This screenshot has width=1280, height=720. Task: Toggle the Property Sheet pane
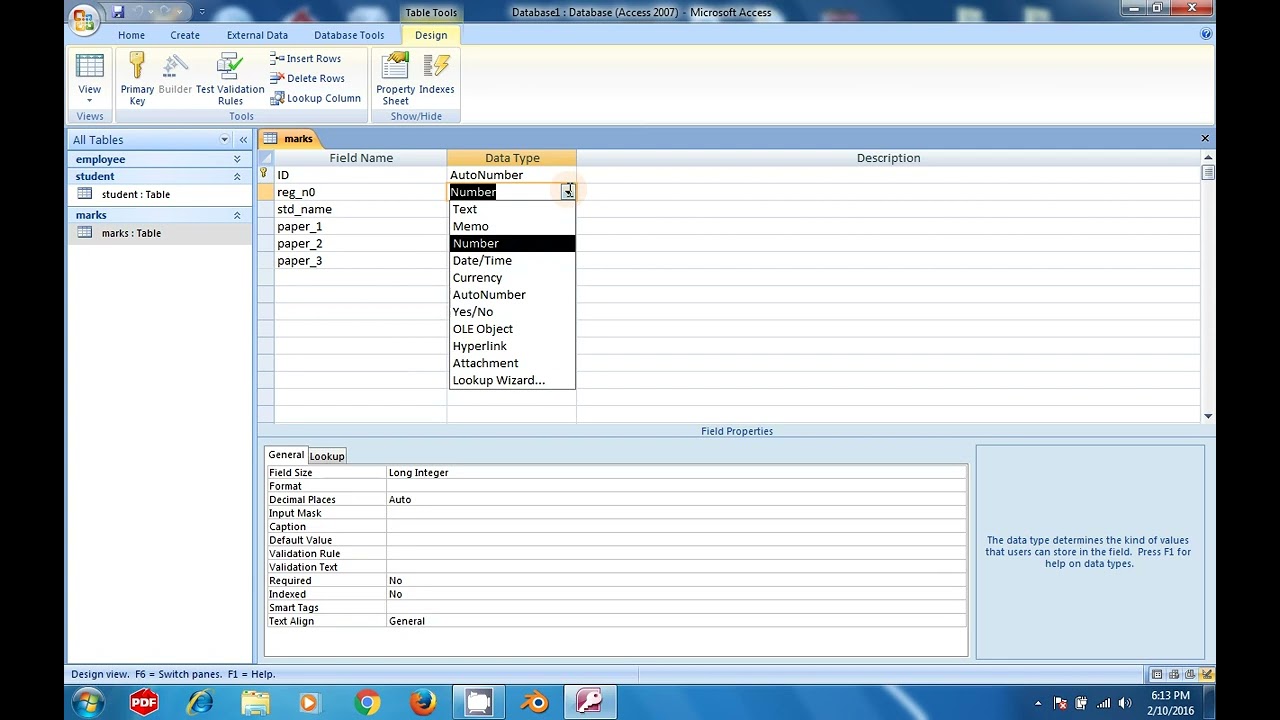pyautogui.click(x=395, y=79)
